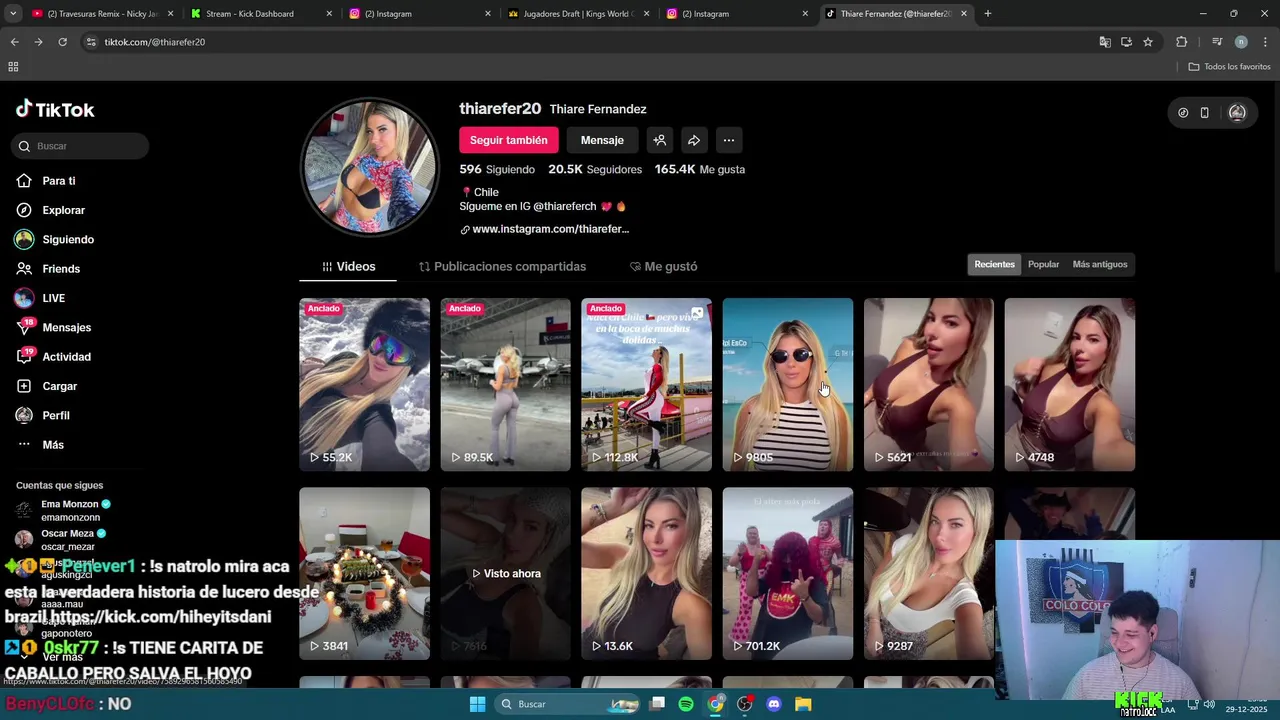
Task: Open the video with 4748 views
Action: 1070,384
